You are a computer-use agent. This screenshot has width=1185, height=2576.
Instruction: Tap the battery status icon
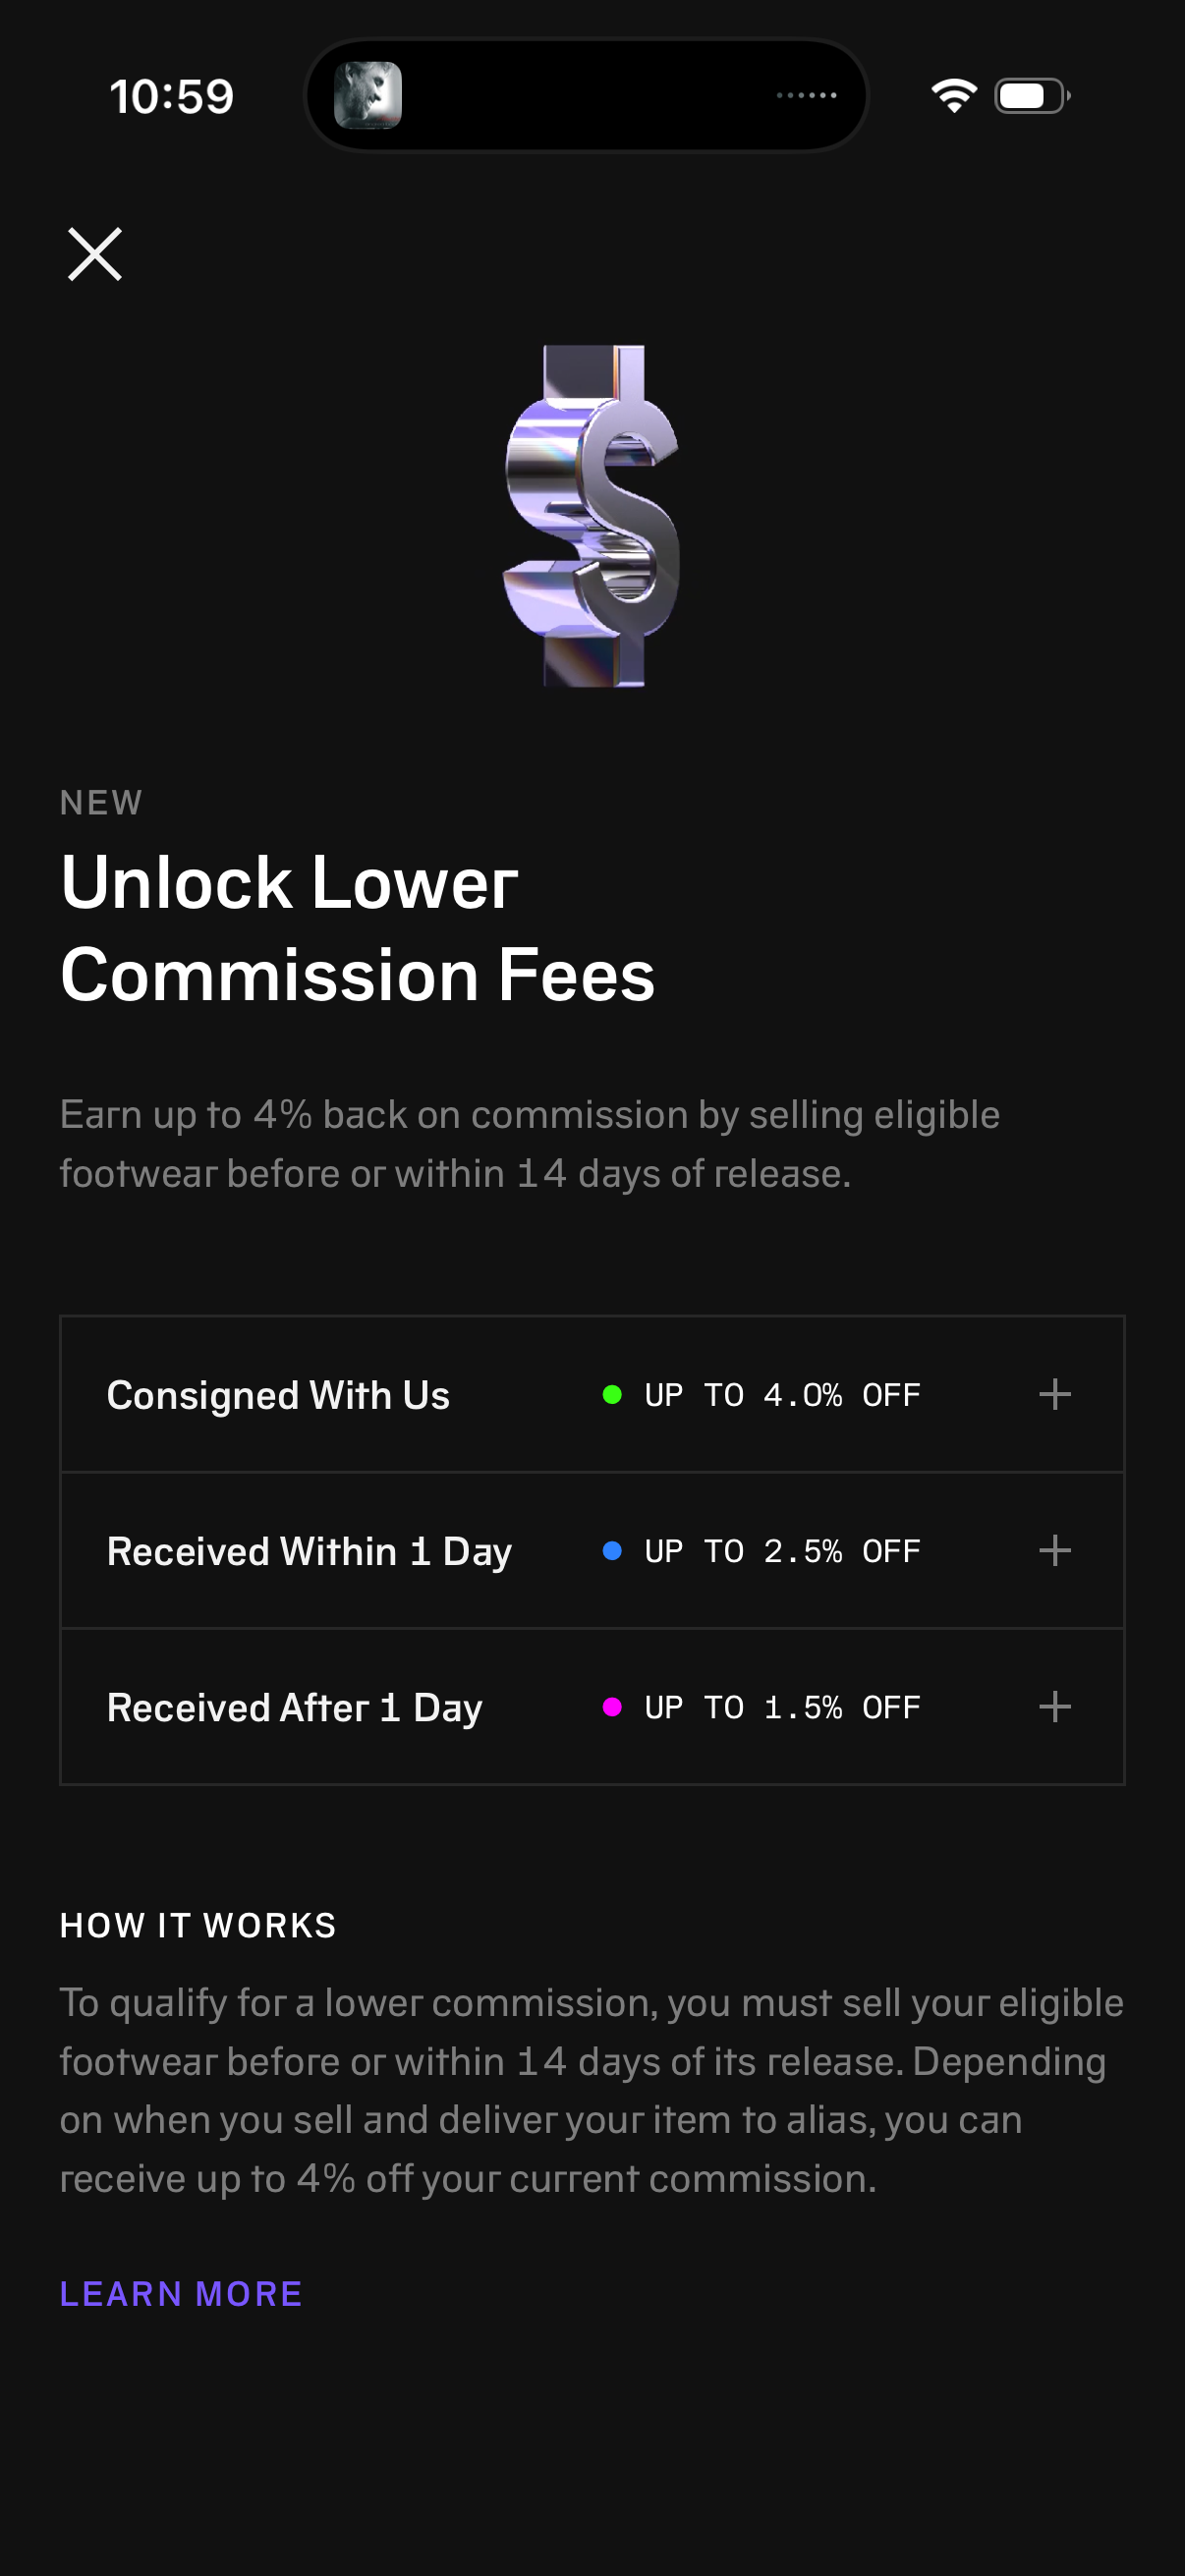[x=1032, y=95]
